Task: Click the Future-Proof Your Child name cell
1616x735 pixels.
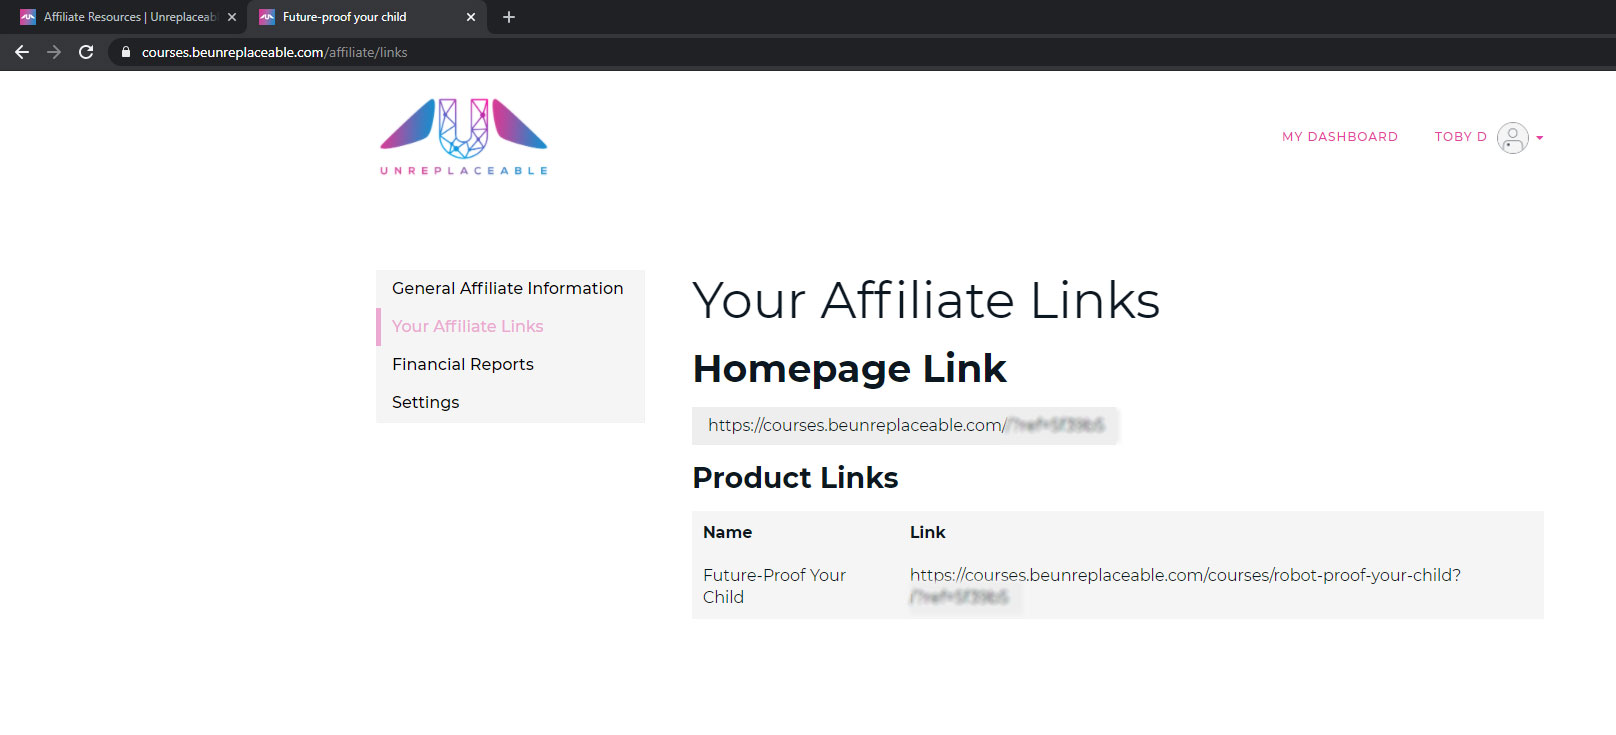Action: [774, 586]
